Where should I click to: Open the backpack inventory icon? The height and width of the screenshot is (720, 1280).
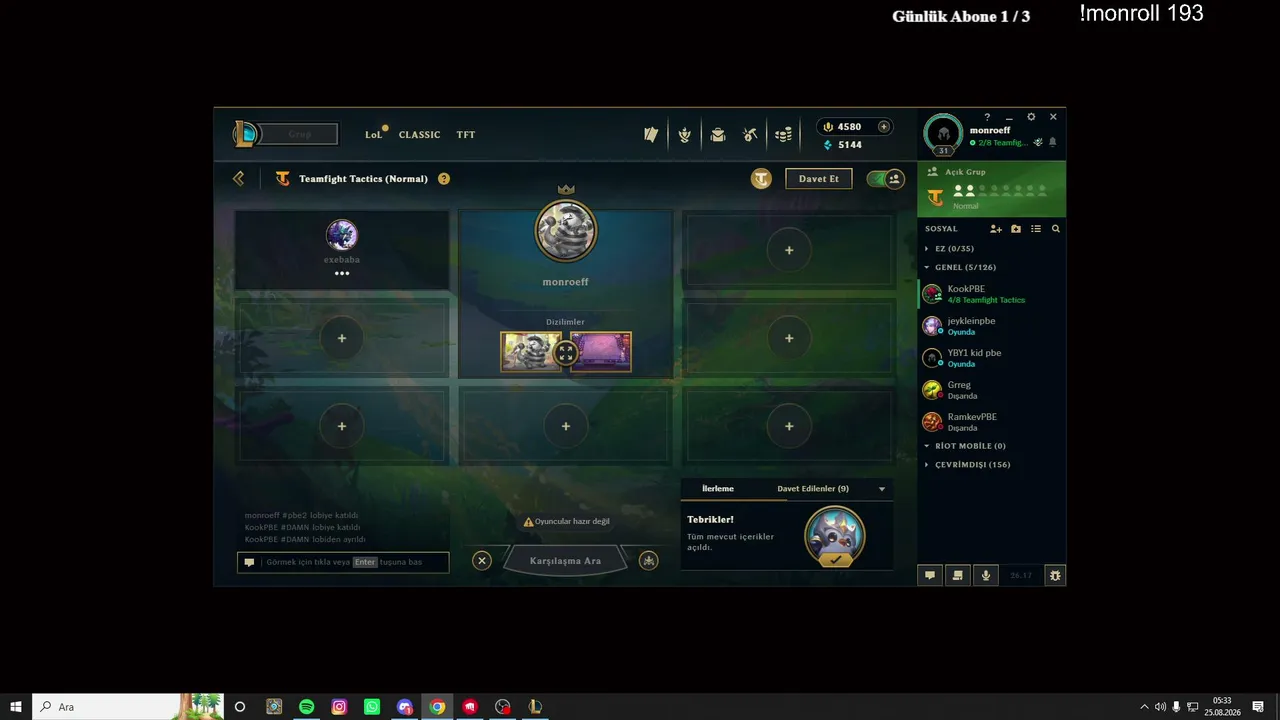pyautogui.click(x=717, y=134)
